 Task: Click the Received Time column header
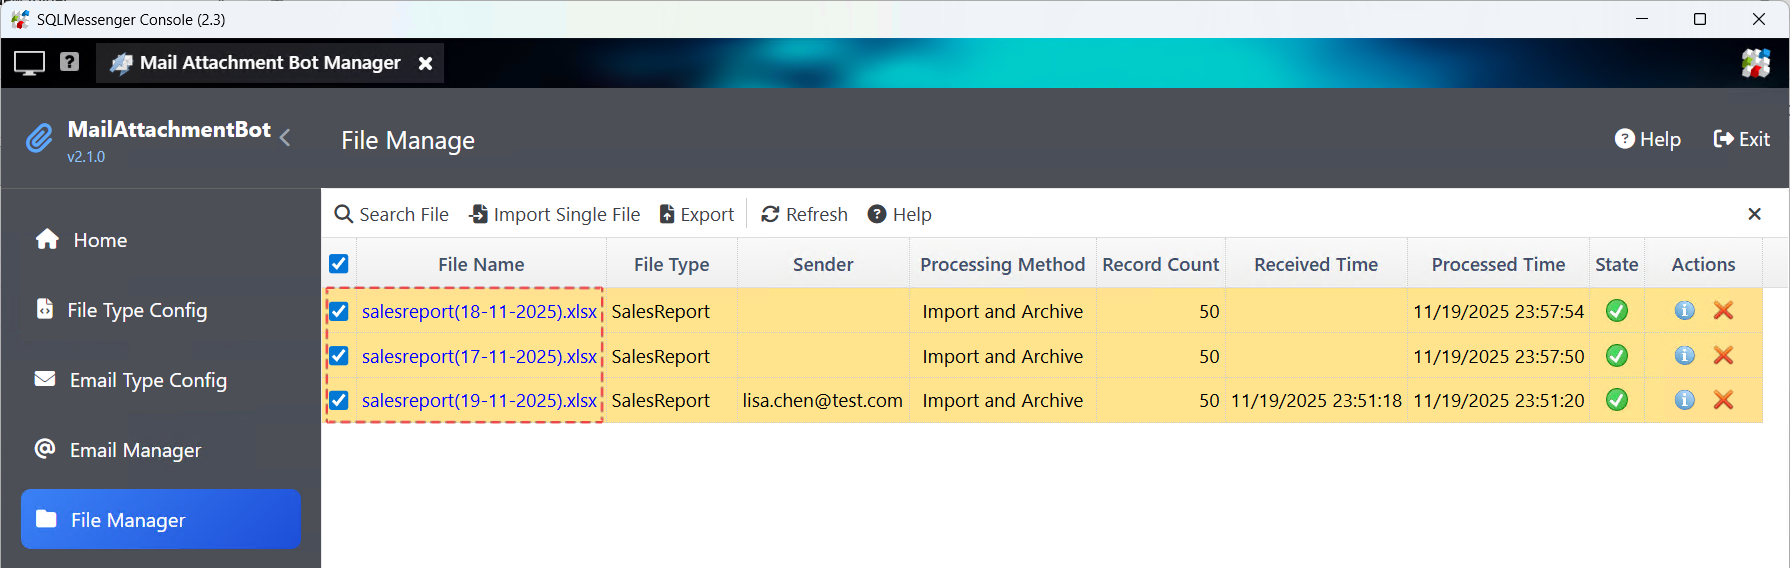[x=1316, y=264]
